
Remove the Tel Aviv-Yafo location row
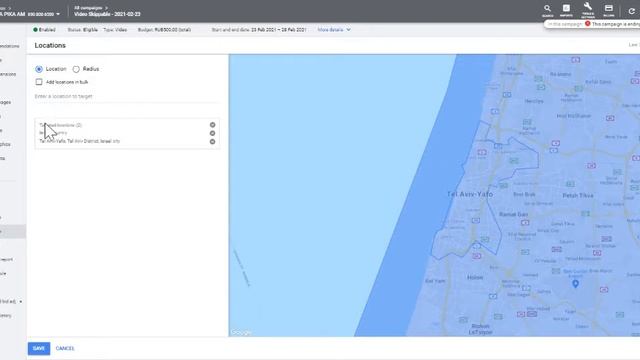212,142
